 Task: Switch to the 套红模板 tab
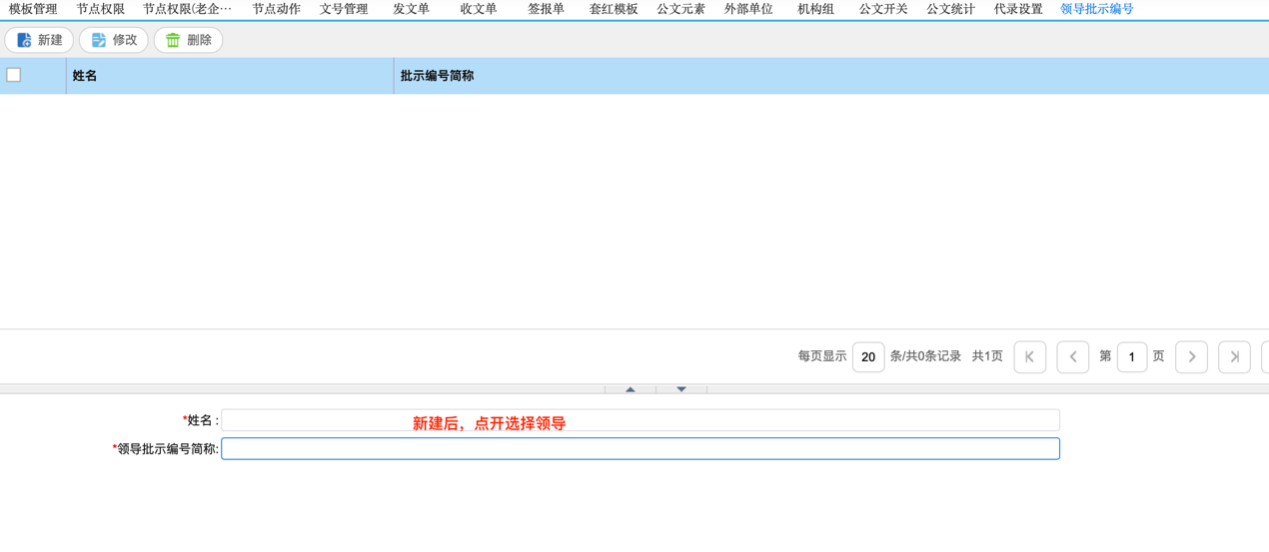(613, 9)
